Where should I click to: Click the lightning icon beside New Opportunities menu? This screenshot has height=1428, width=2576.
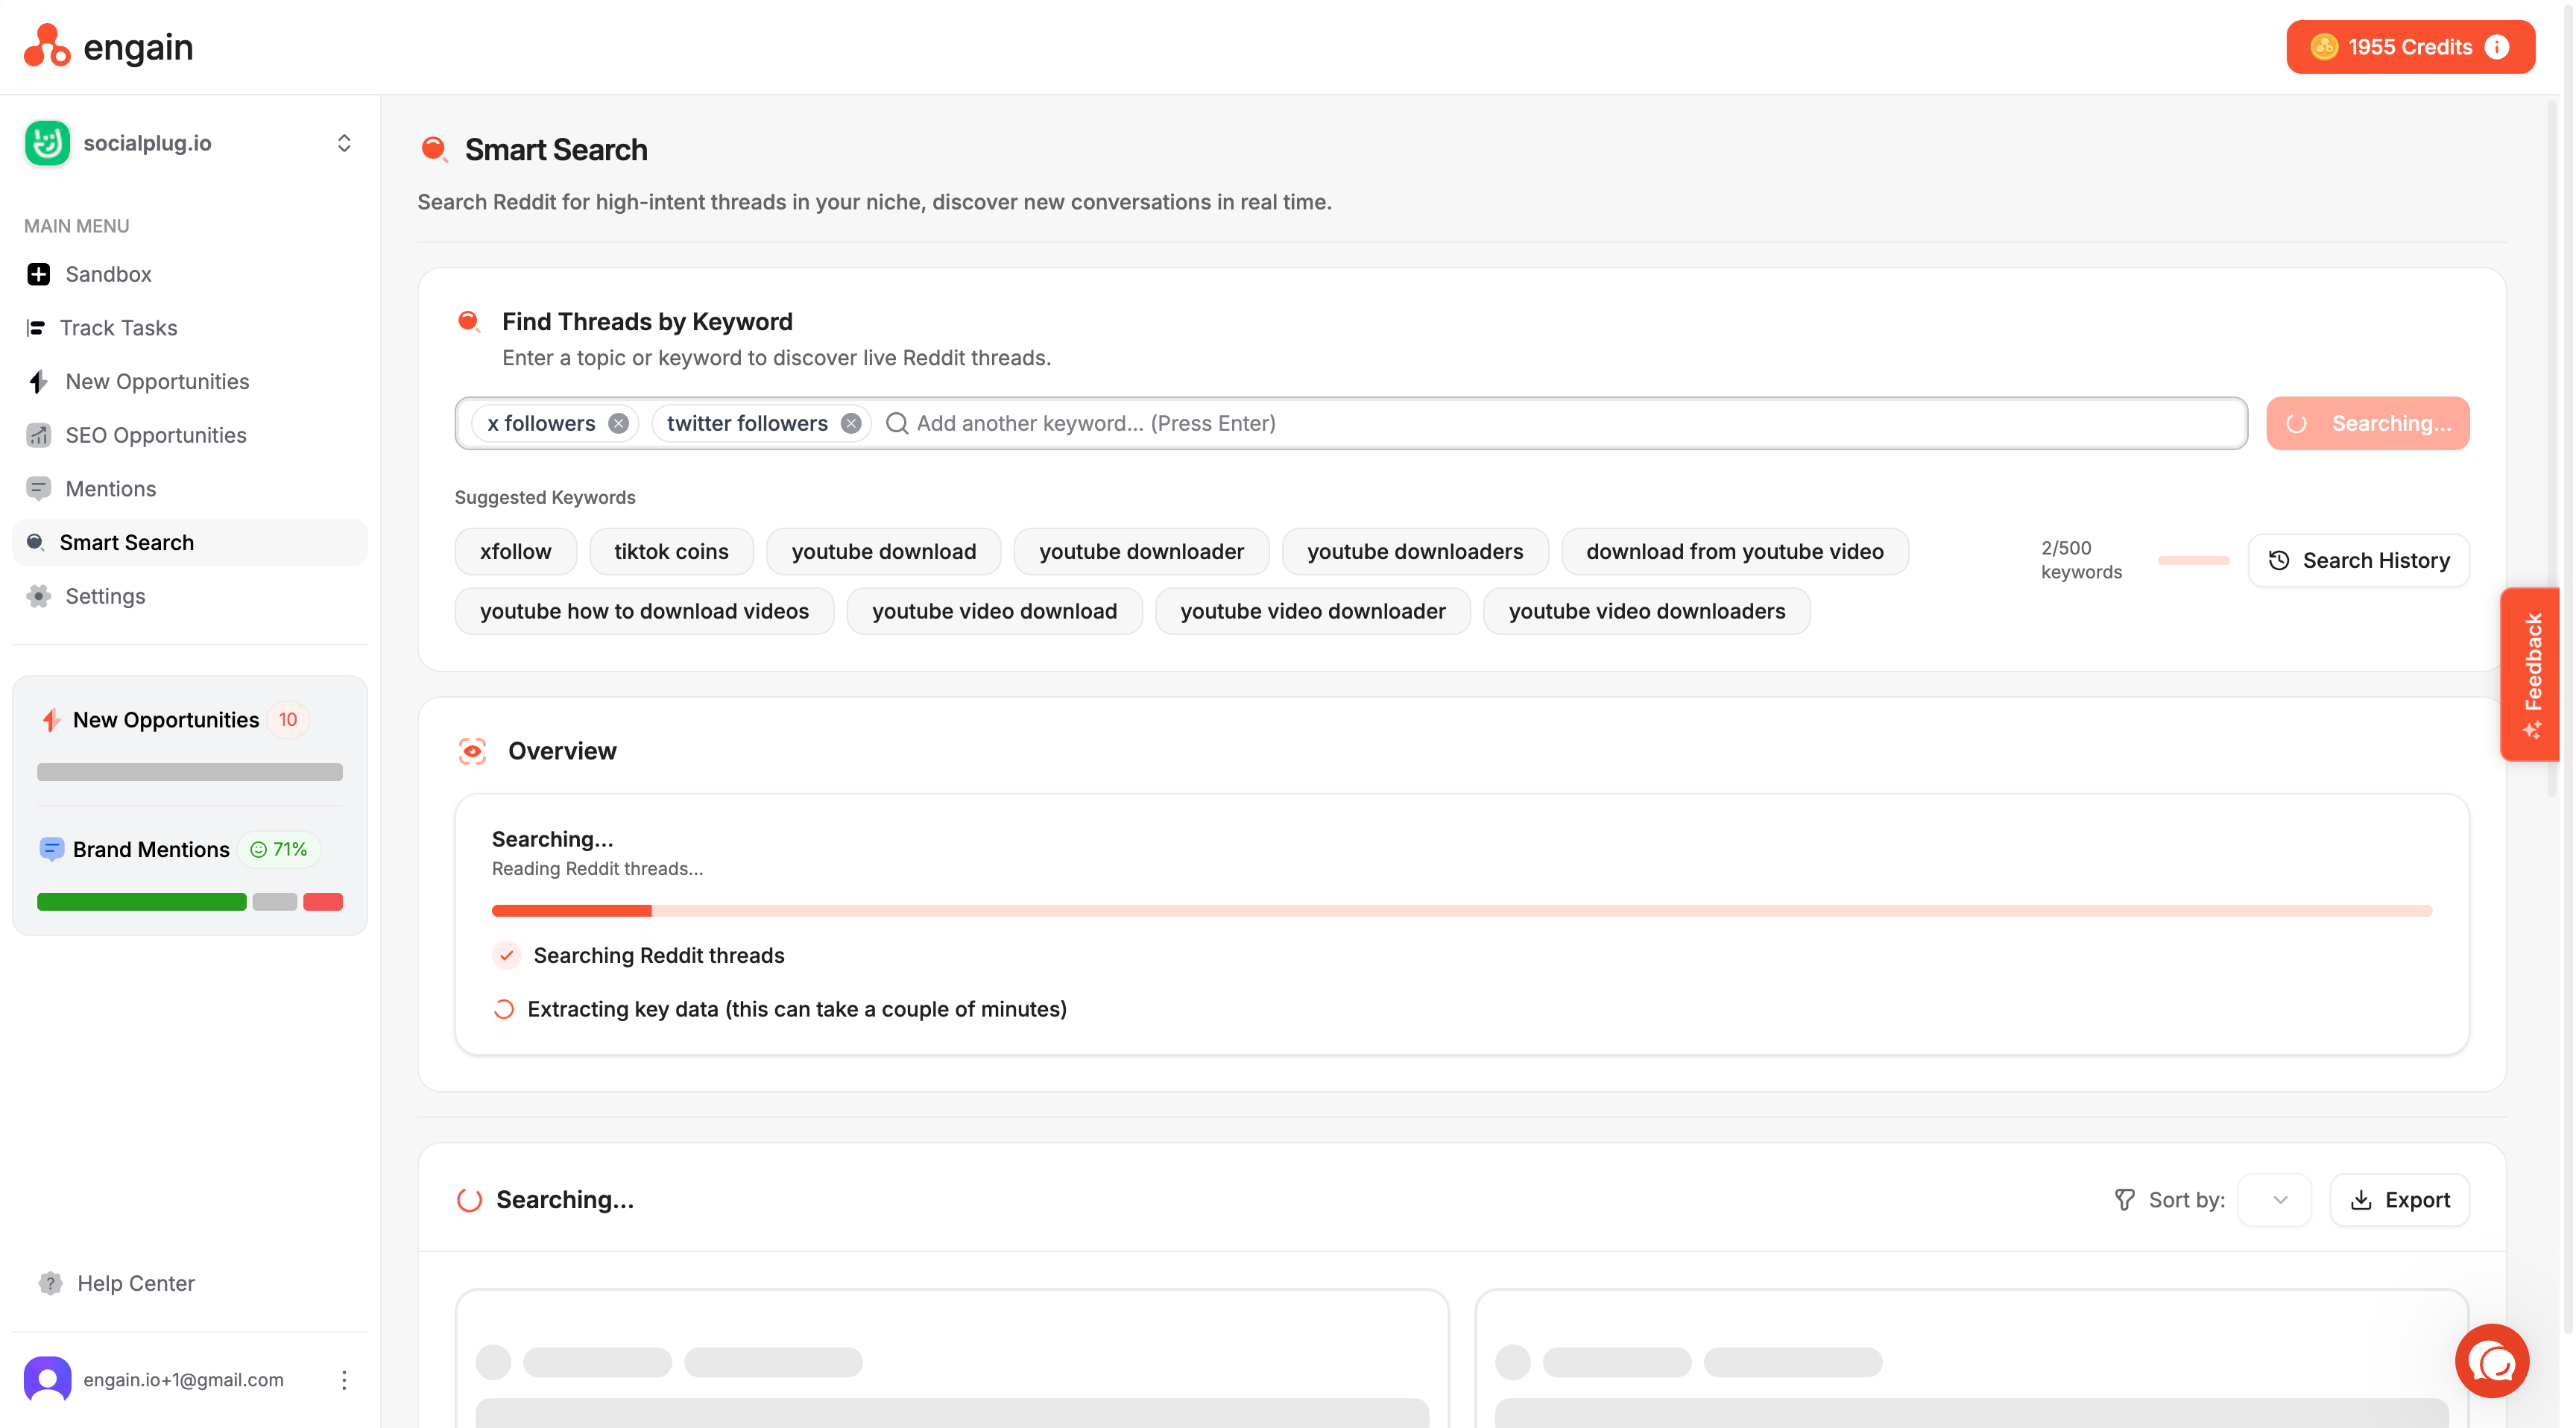38,381
